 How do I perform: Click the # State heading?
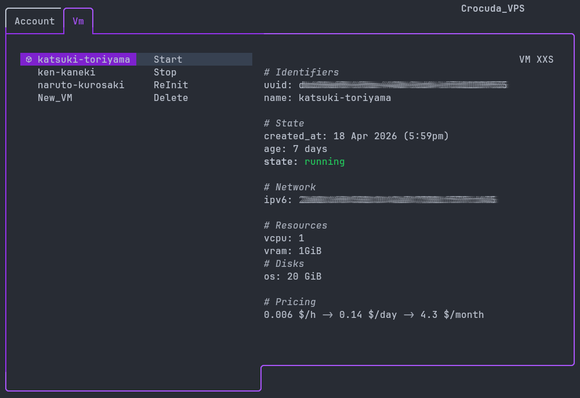pos(284,123)
